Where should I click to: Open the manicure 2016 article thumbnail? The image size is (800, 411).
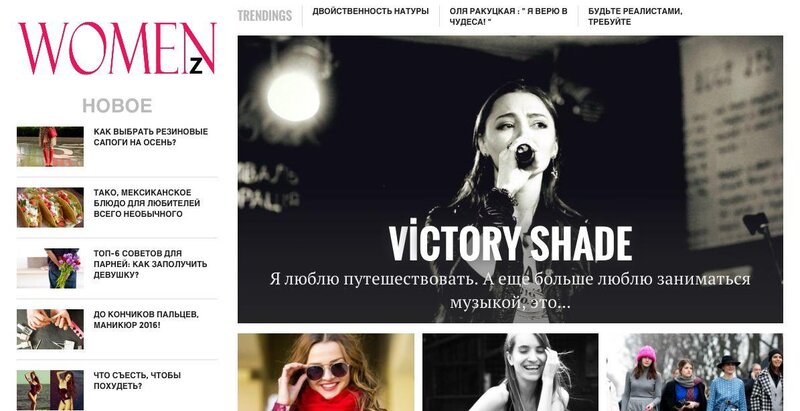point(50,329)
